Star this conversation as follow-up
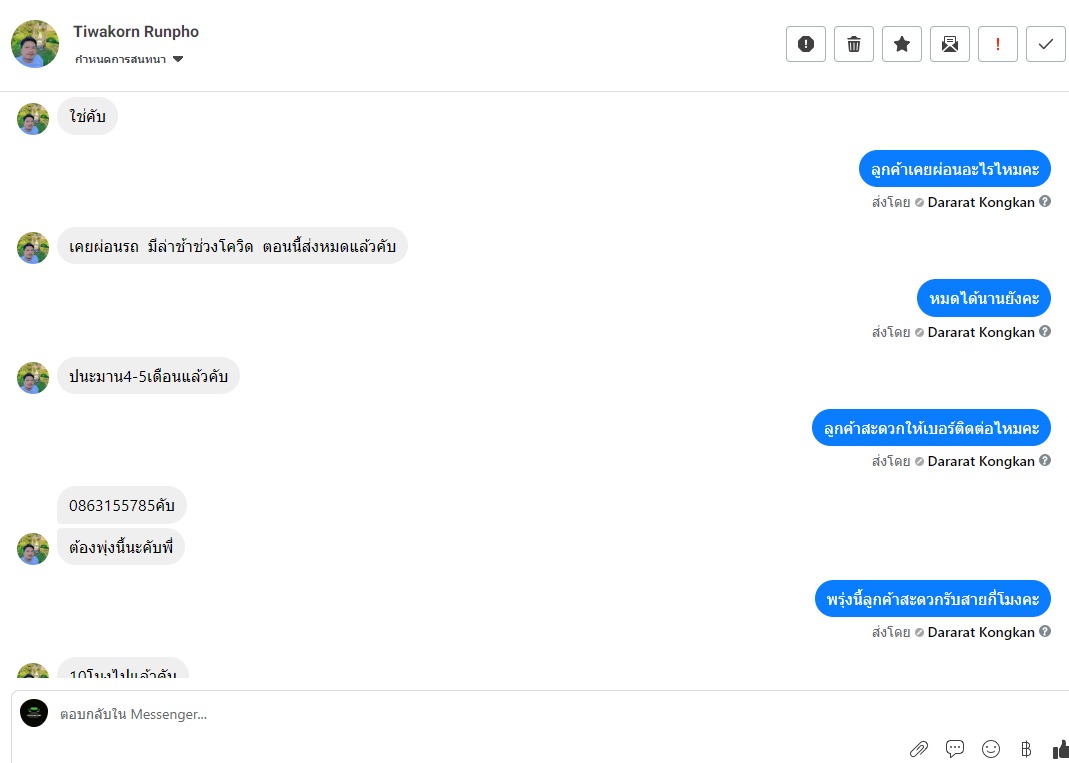The image size is (1069, 763). [x=902, y=44]
